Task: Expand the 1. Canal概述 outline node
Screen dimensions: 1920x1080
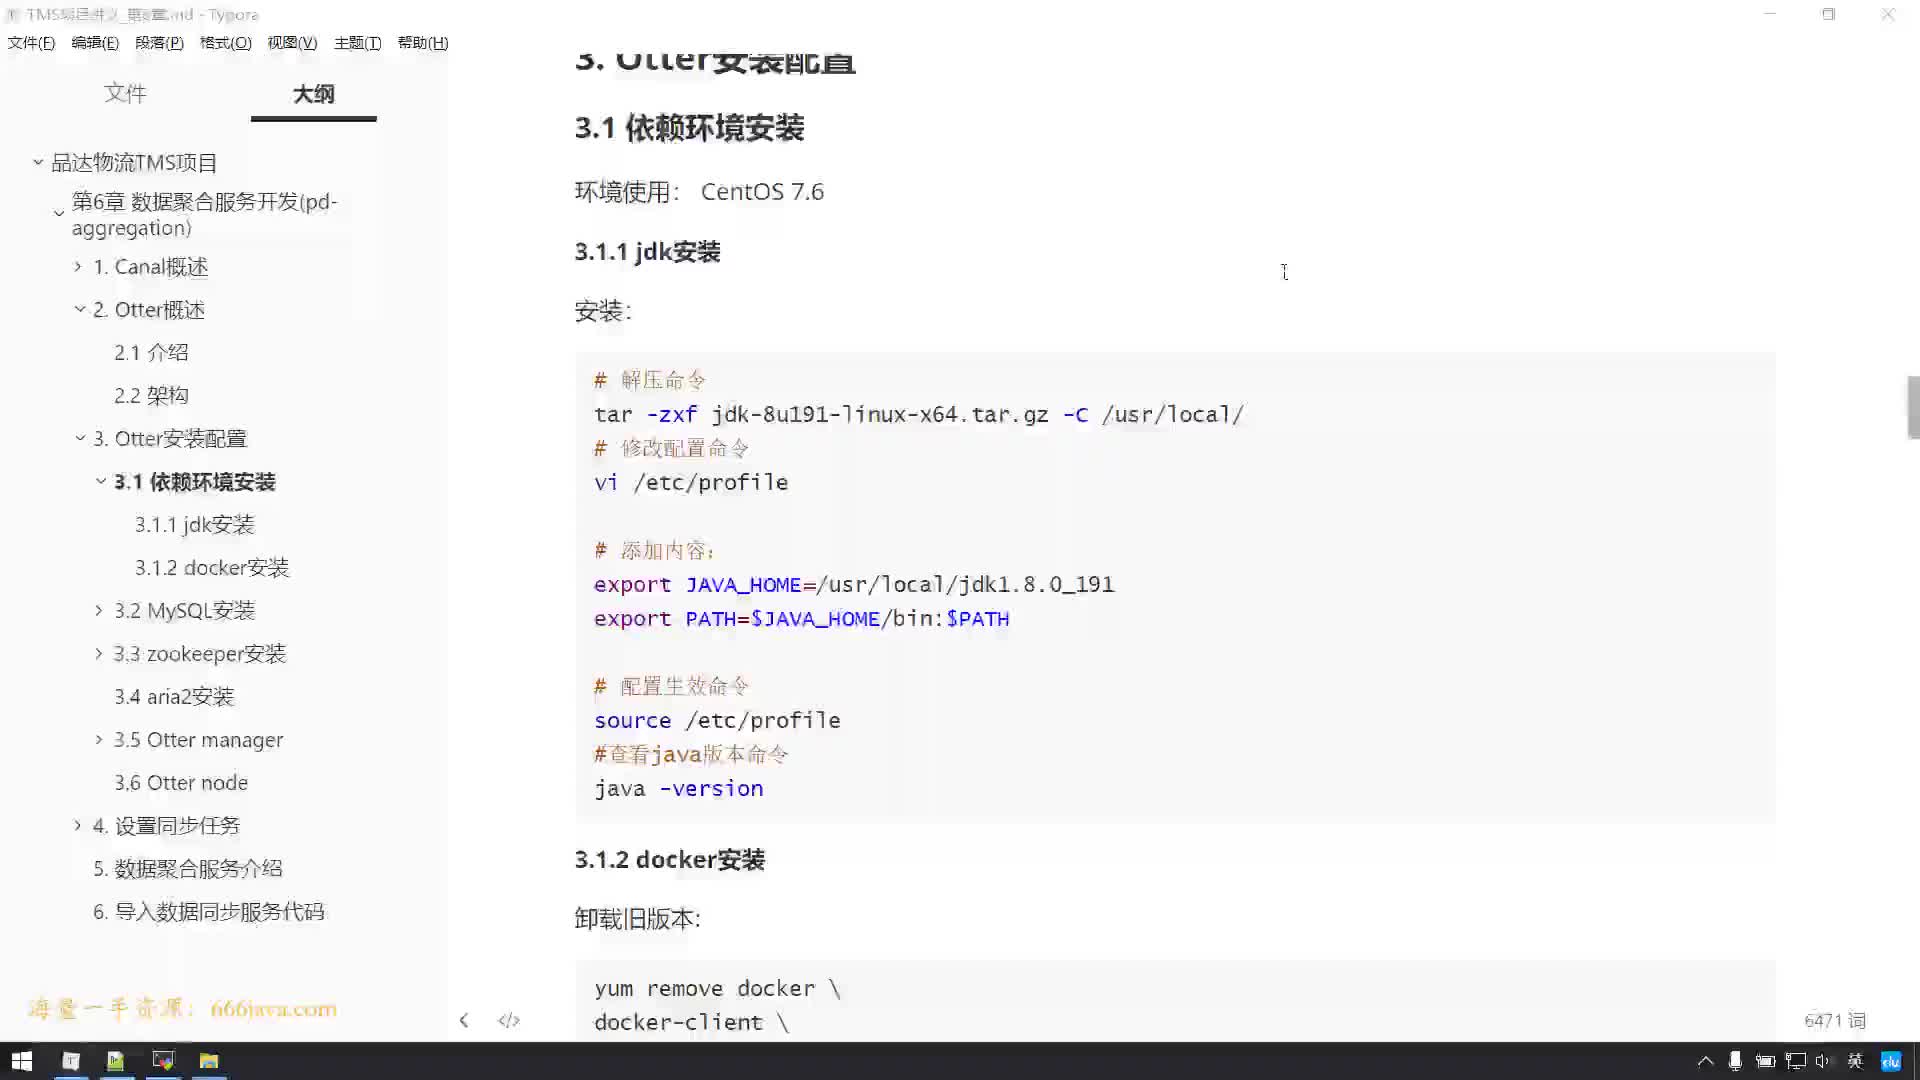Action: point(78,267)
